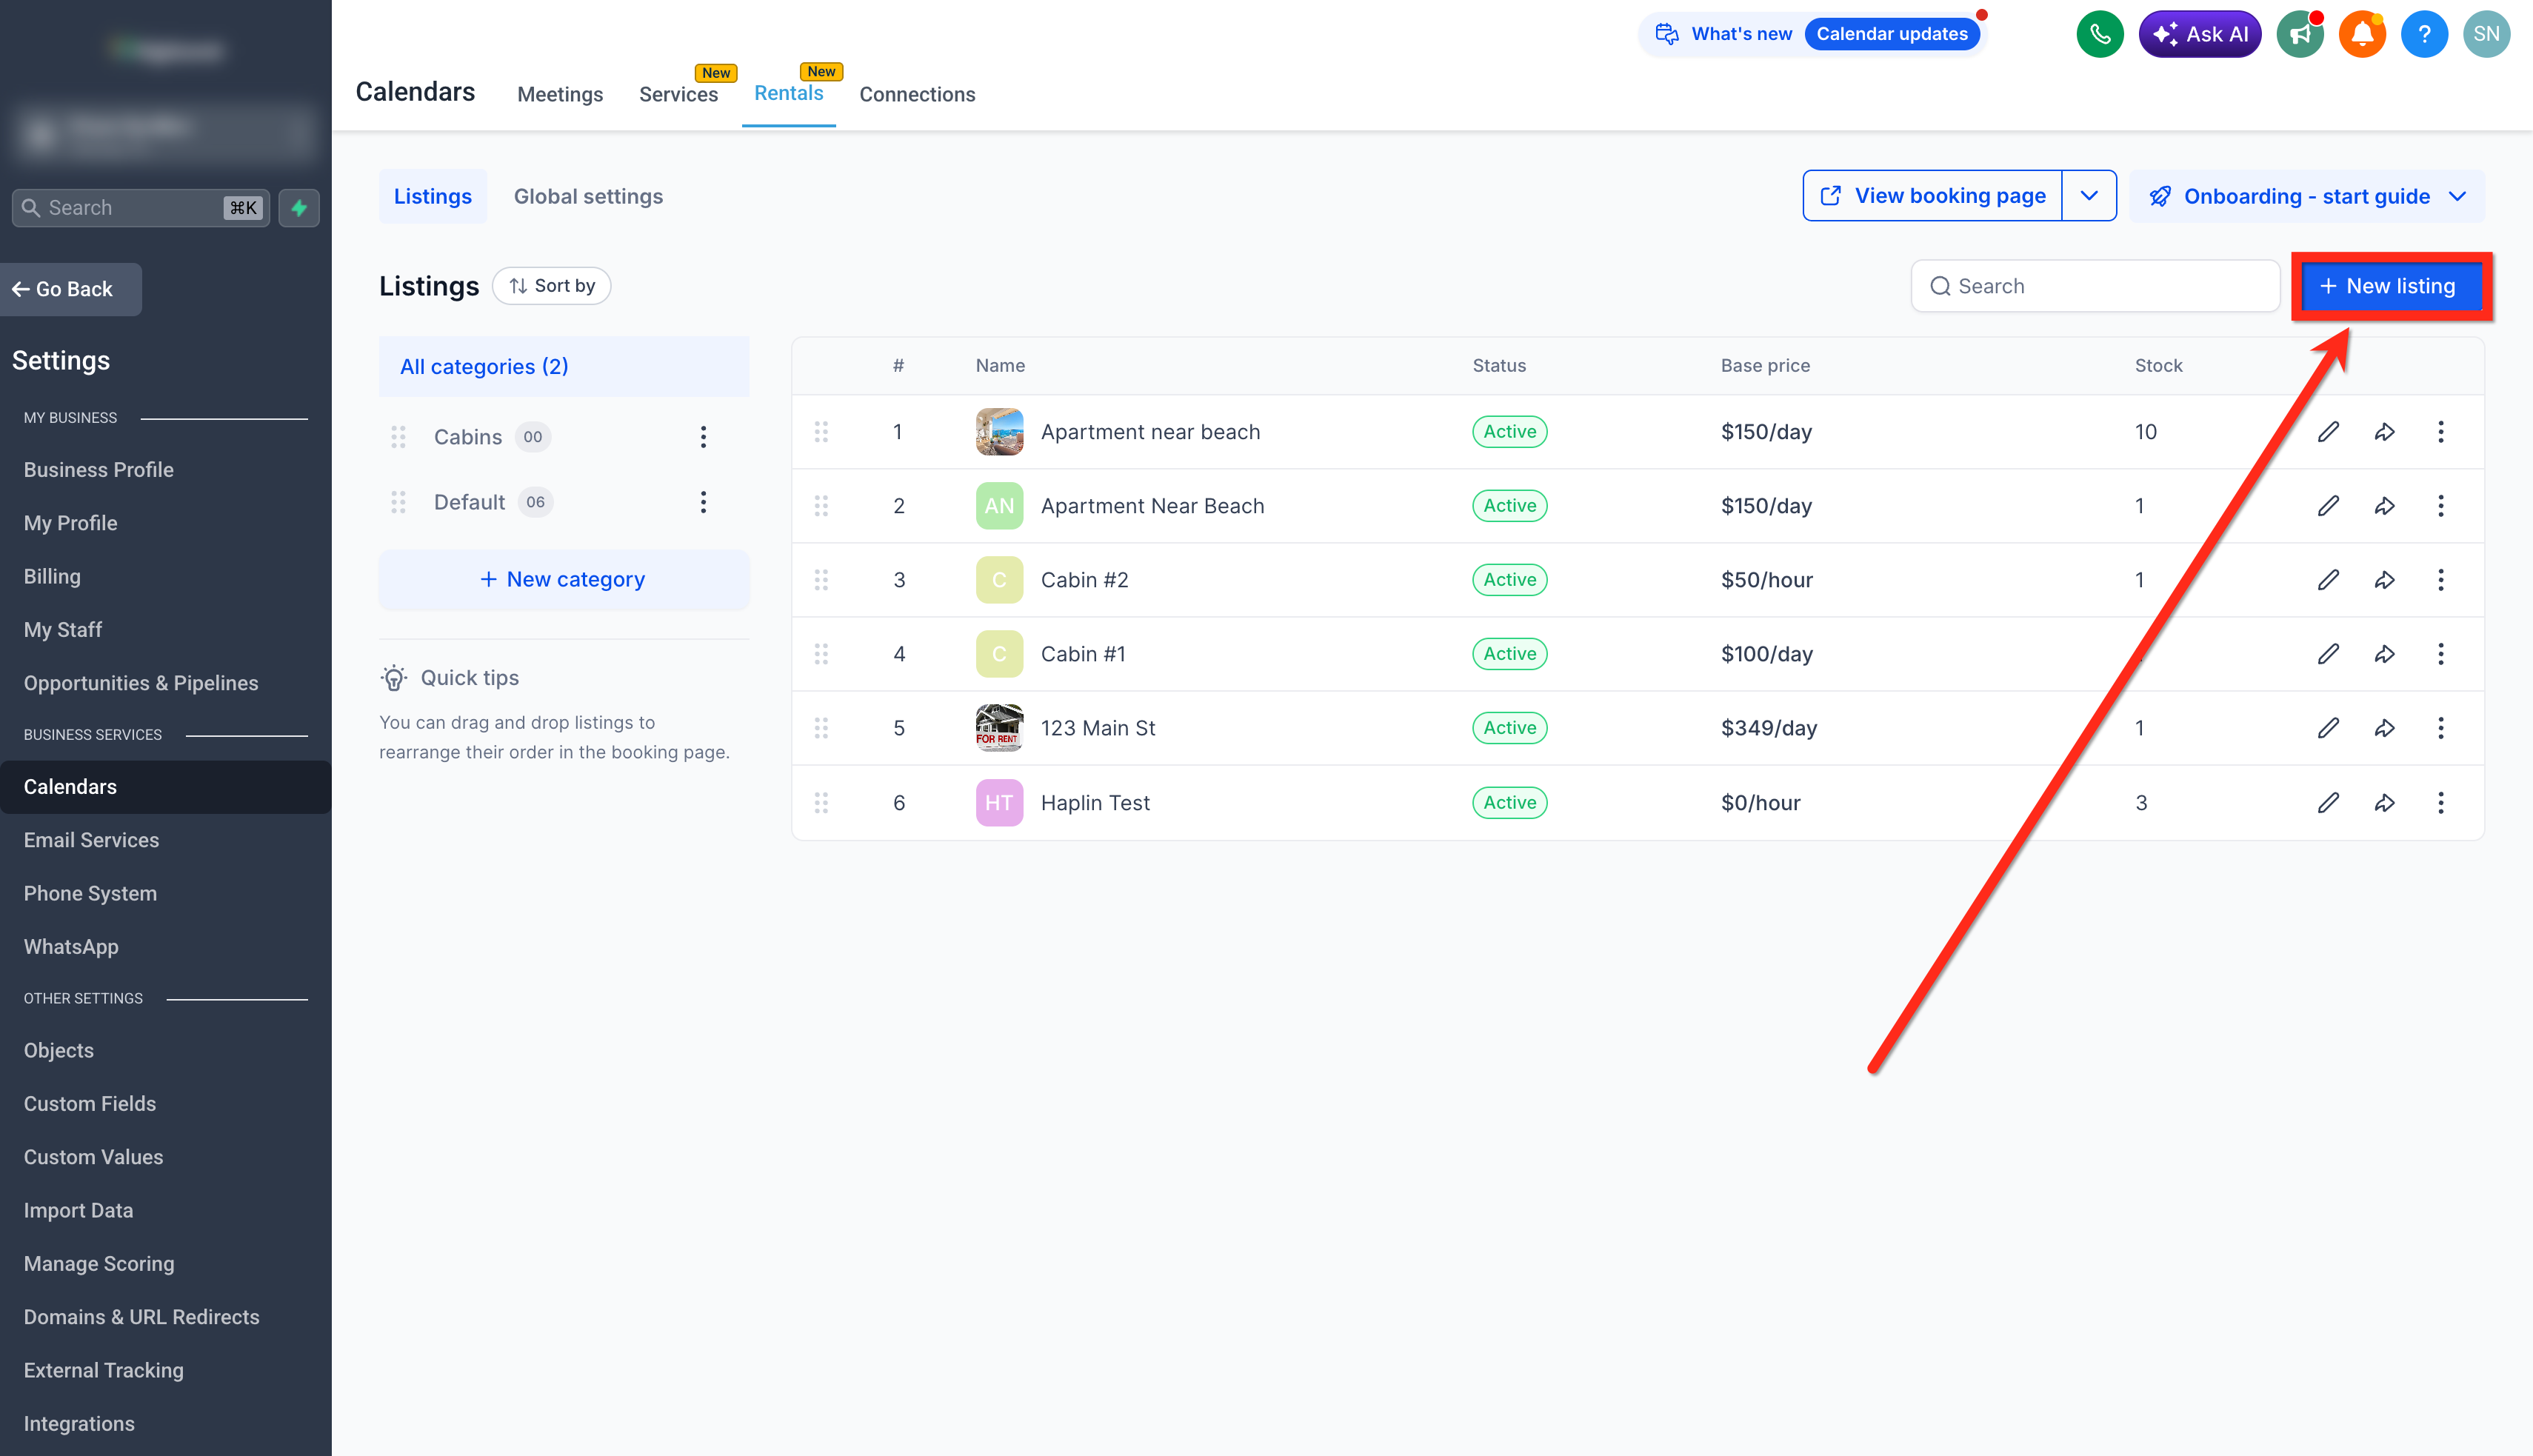Open the Connections tab
The image size is (2533, 1456).
[x=917, y=95]
